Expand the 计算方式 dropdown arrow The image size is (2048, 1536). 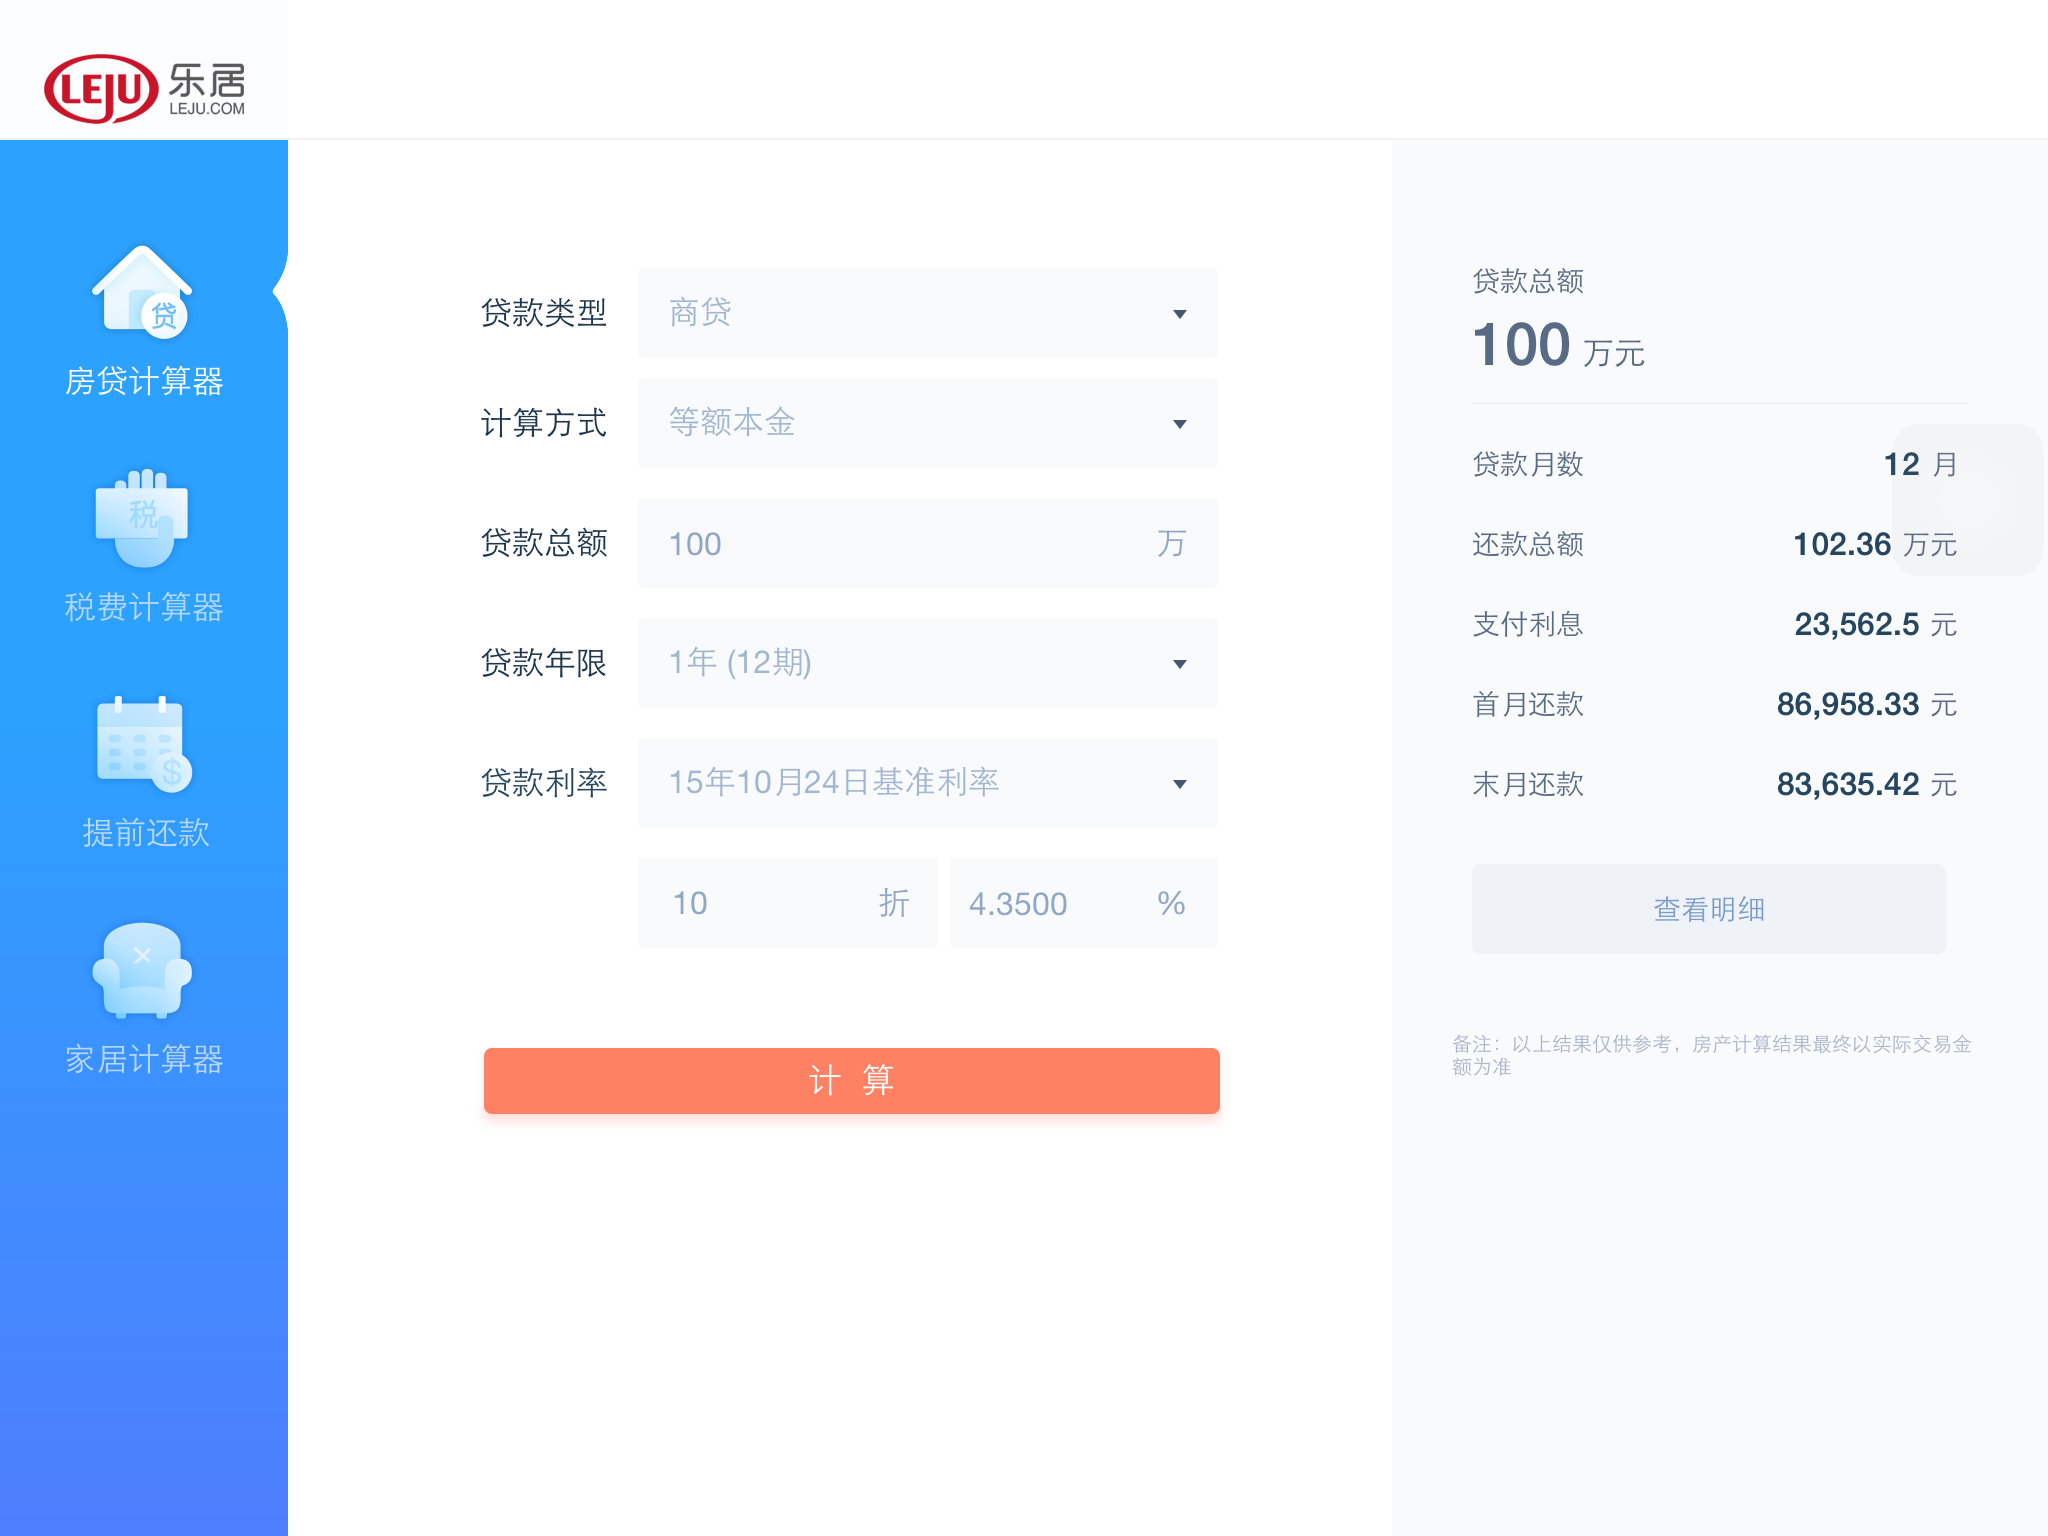[x=1180, y=424]
